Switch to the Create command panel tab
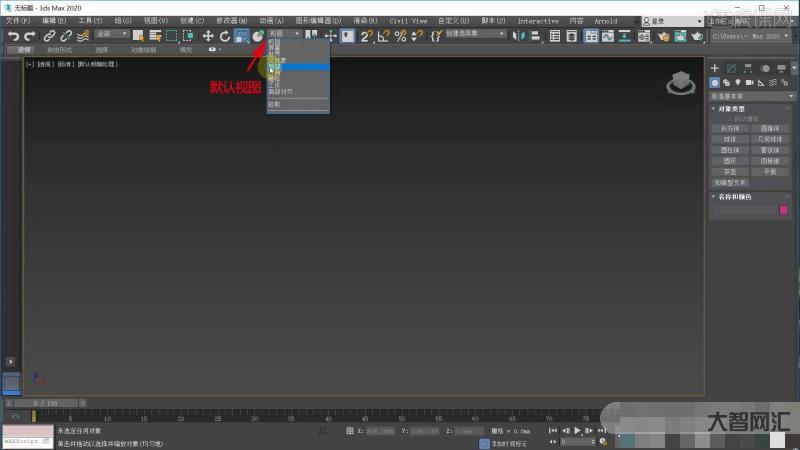This screenshot has height=450, width=800. pyautogui.click(x=715, y=68)
